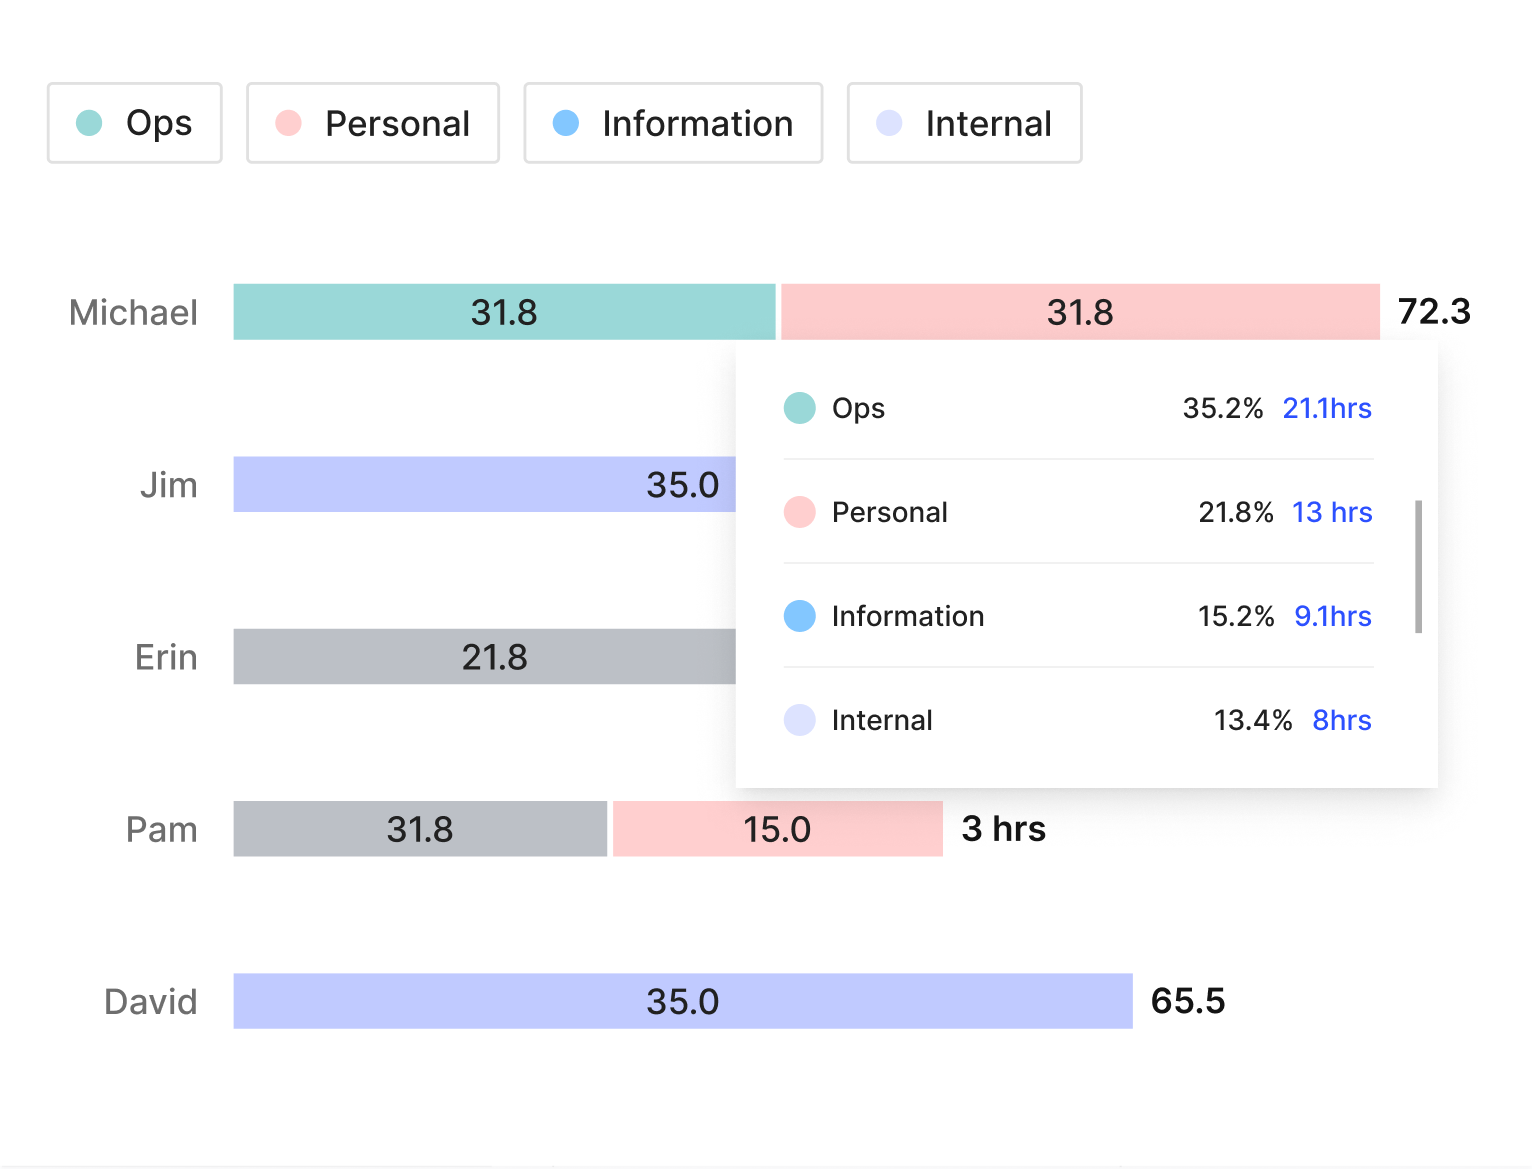Click the scrollbar inside the tooltip popup
Screen dimensions: 1532x1169
pyautogui.click(x=1419, y=565)
